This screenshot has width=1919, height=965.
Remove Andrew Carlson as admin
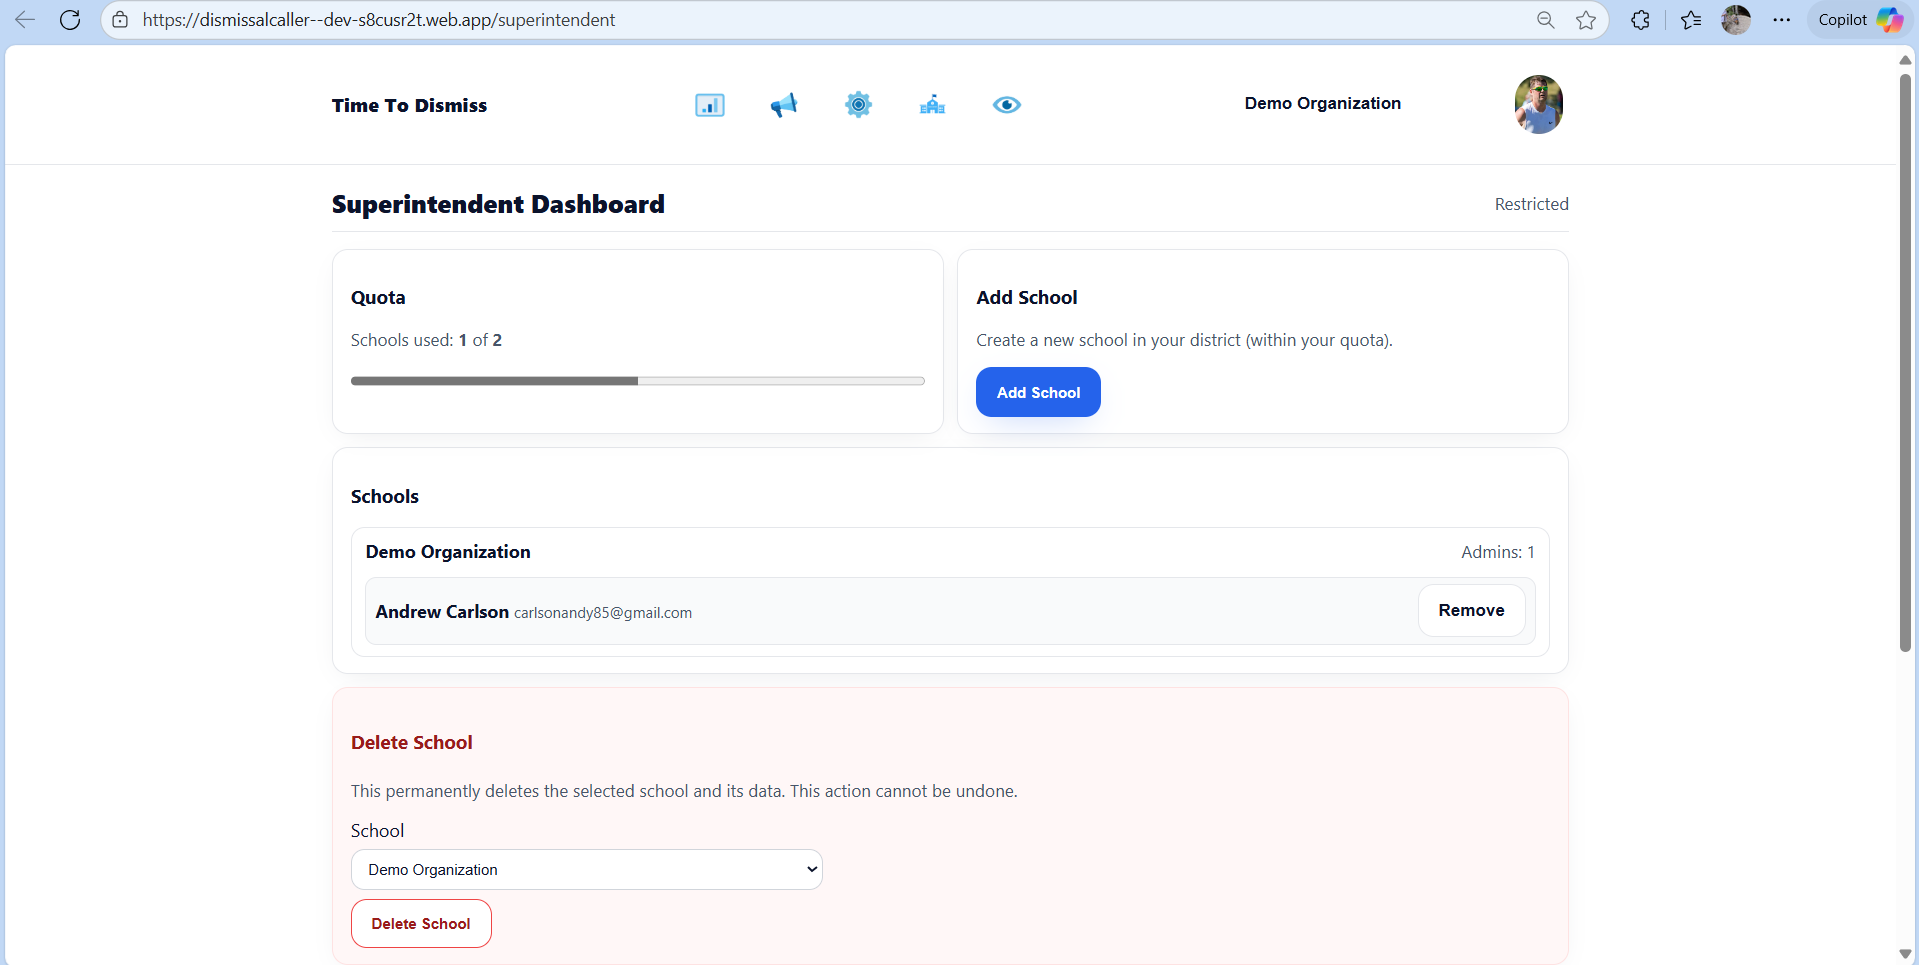[x=1470, y=611]
